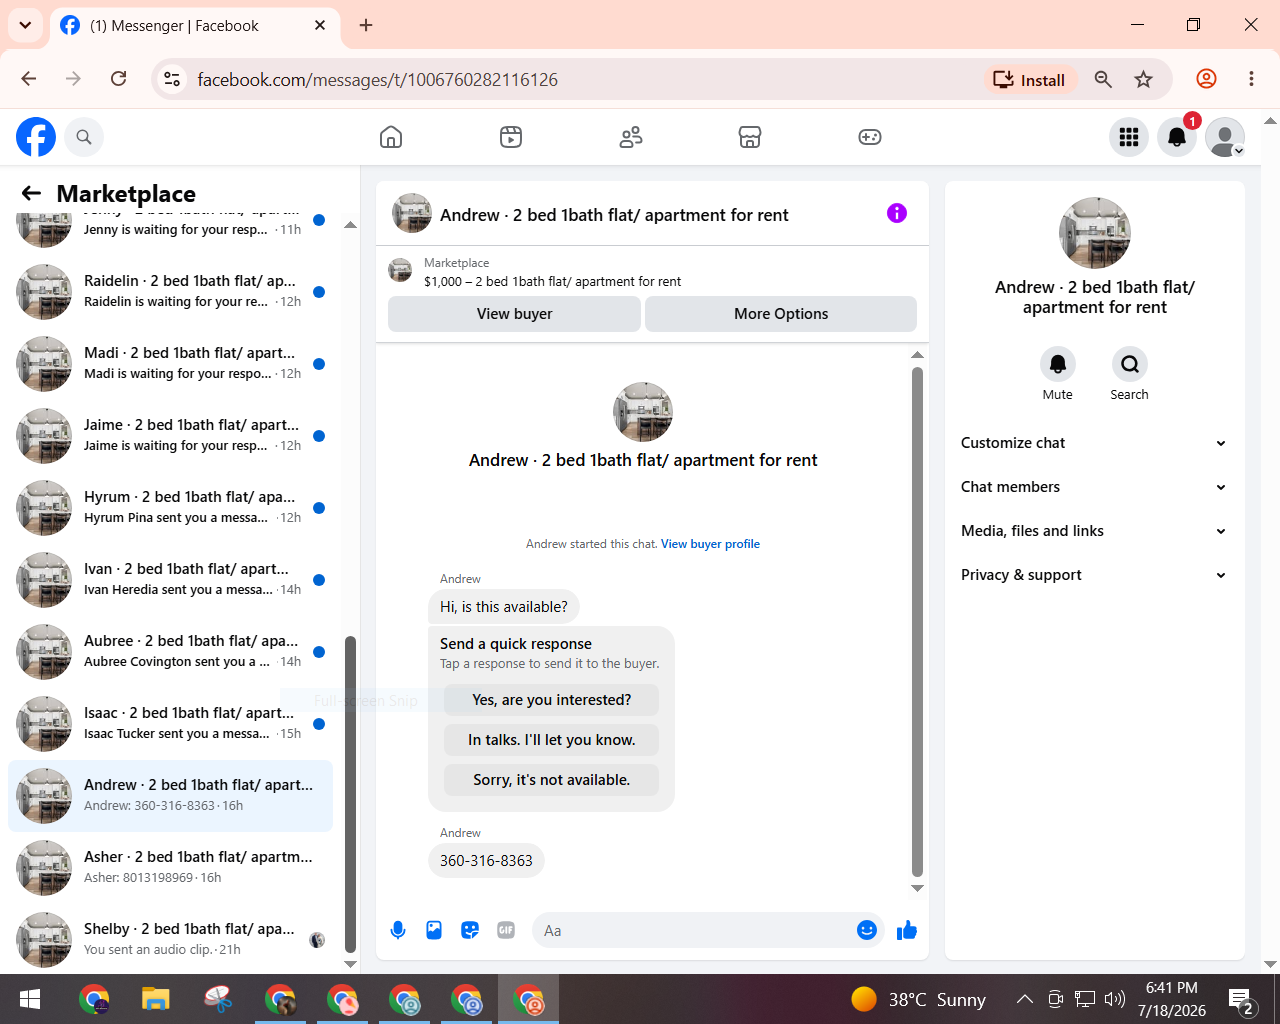Open the Snipping Tool from taskbar
The image size is (1280, 1024).
click(217, 999)
